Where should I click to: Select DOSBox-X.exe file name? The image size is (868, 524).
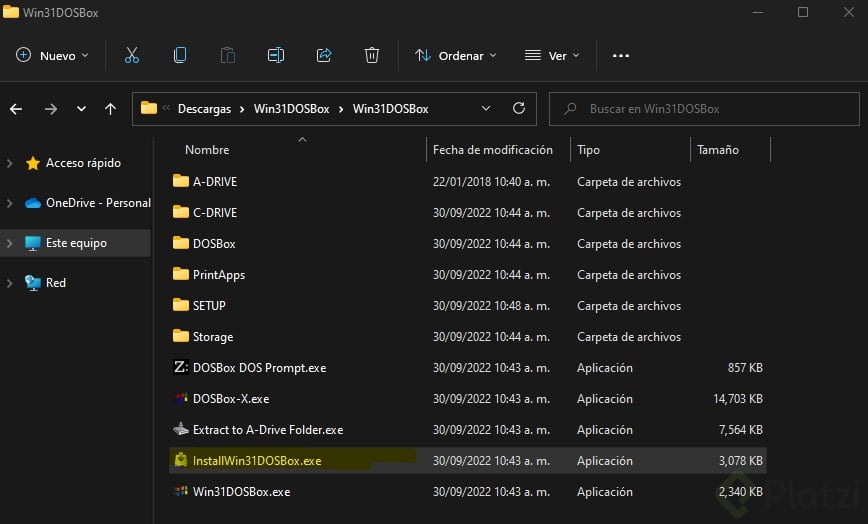pyautogui.click(x=231, y=398)
